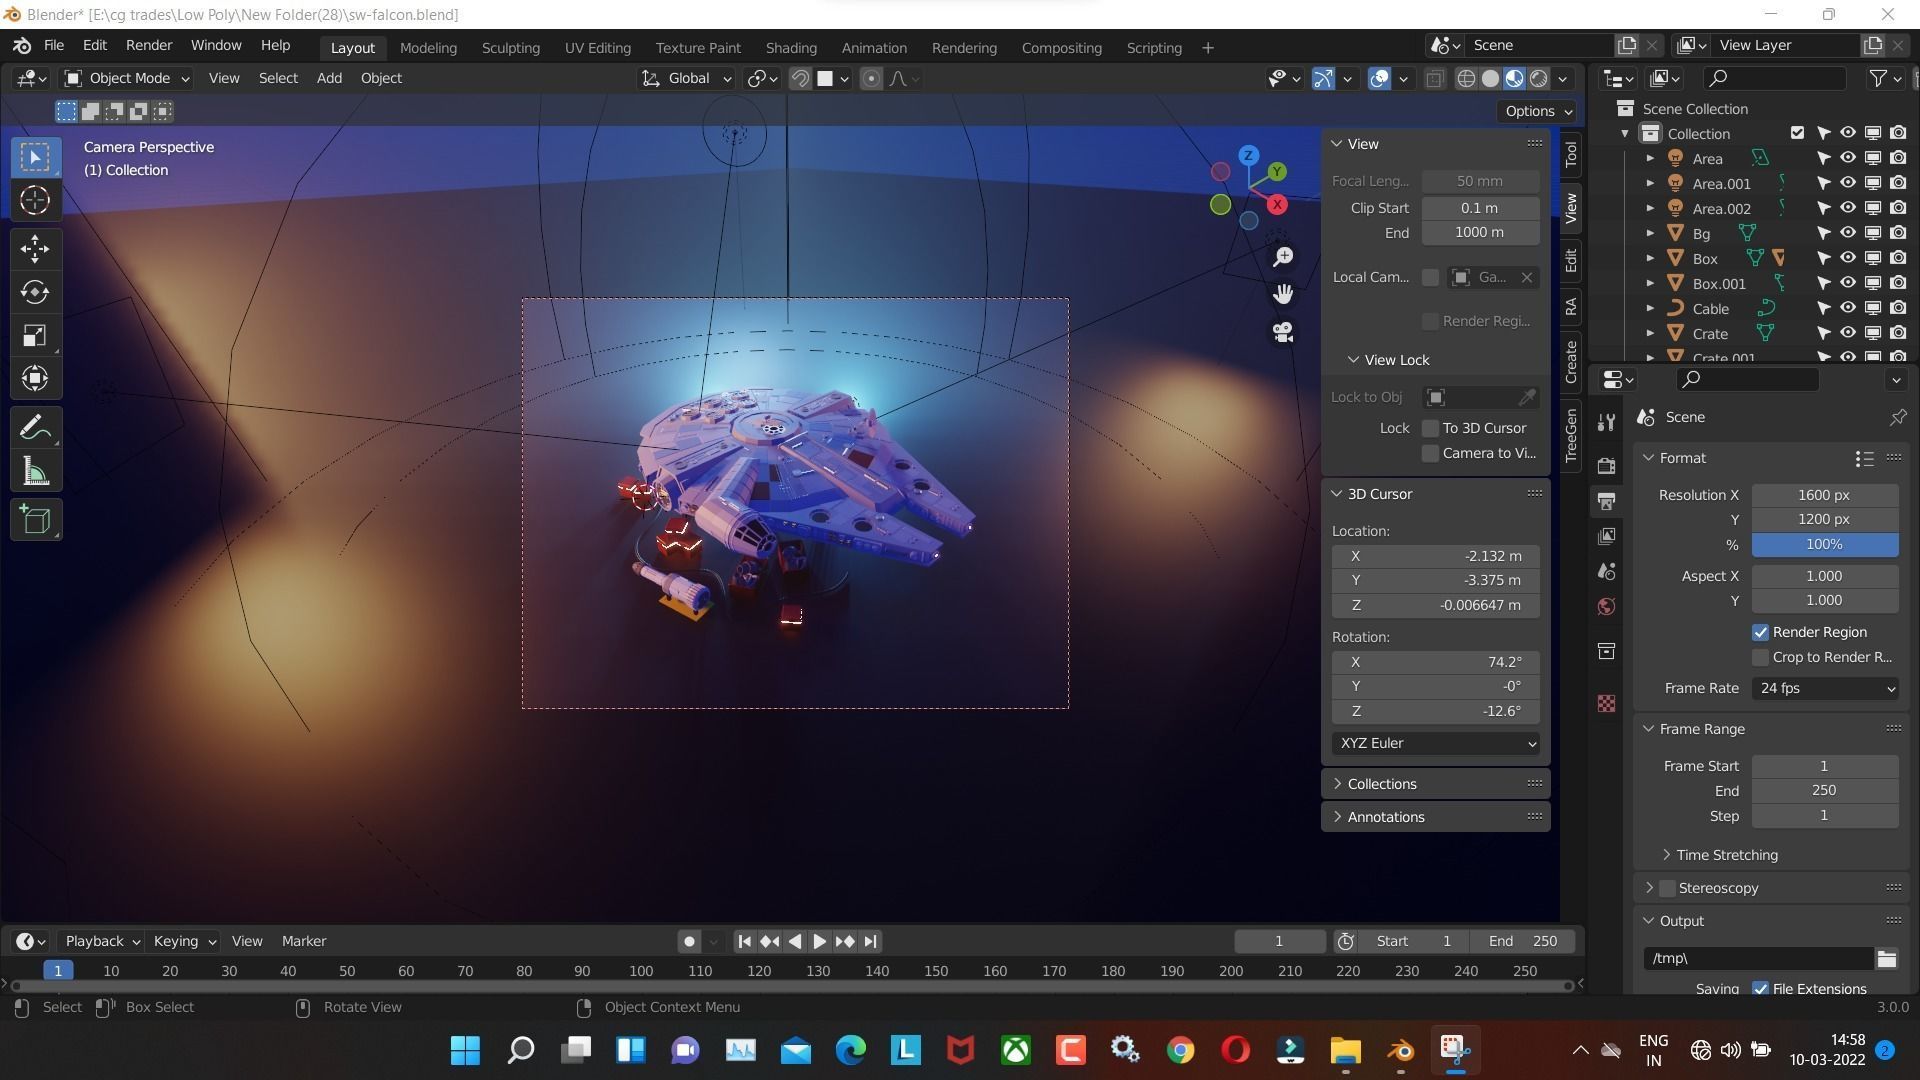The image size is (1920, 1080).
Task: Open the XYZ Euler rotation mode dropdown
Action: point(1435,743)
